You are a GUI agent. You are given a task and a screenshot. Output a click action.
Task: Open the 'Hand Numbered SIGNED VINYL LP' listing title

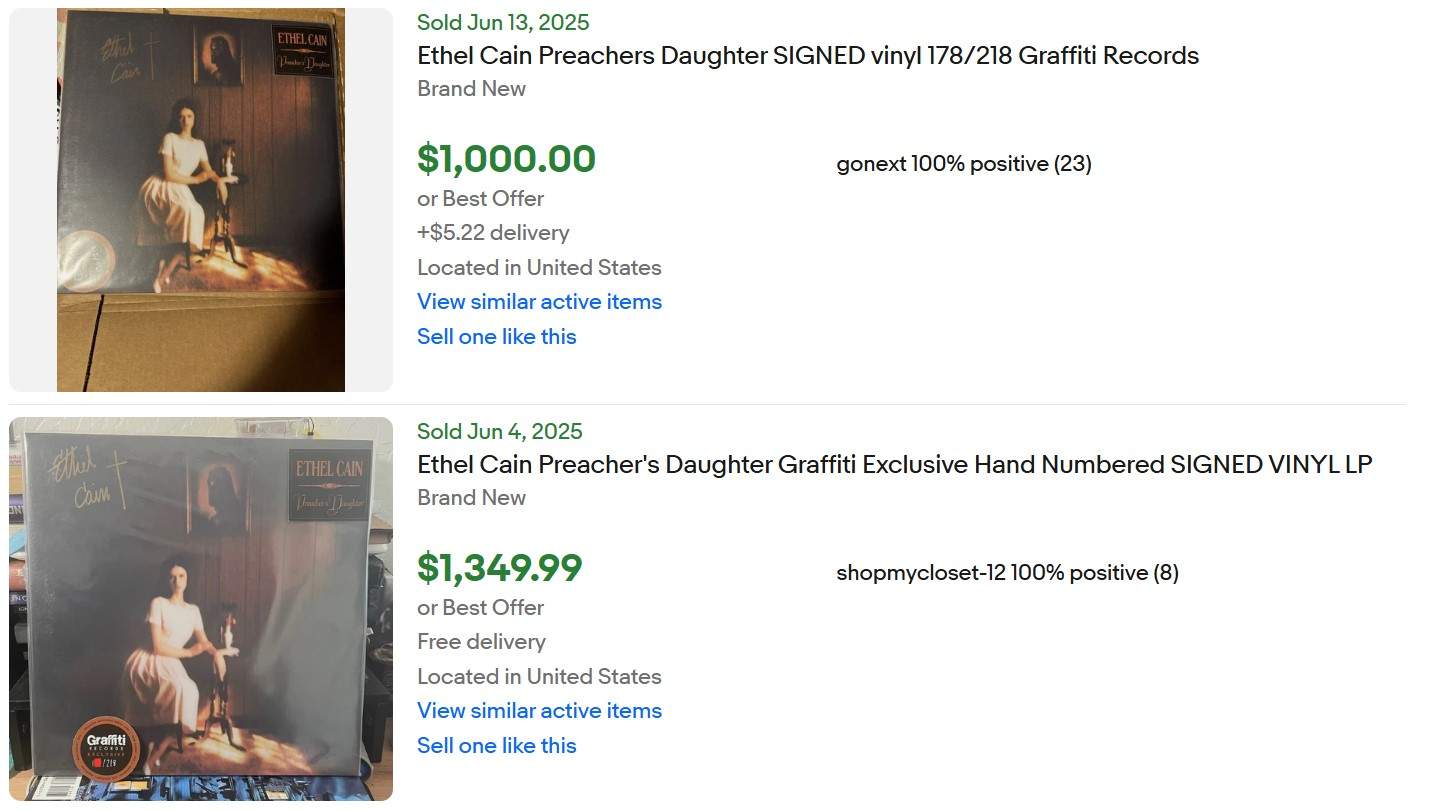click(894, 465)
